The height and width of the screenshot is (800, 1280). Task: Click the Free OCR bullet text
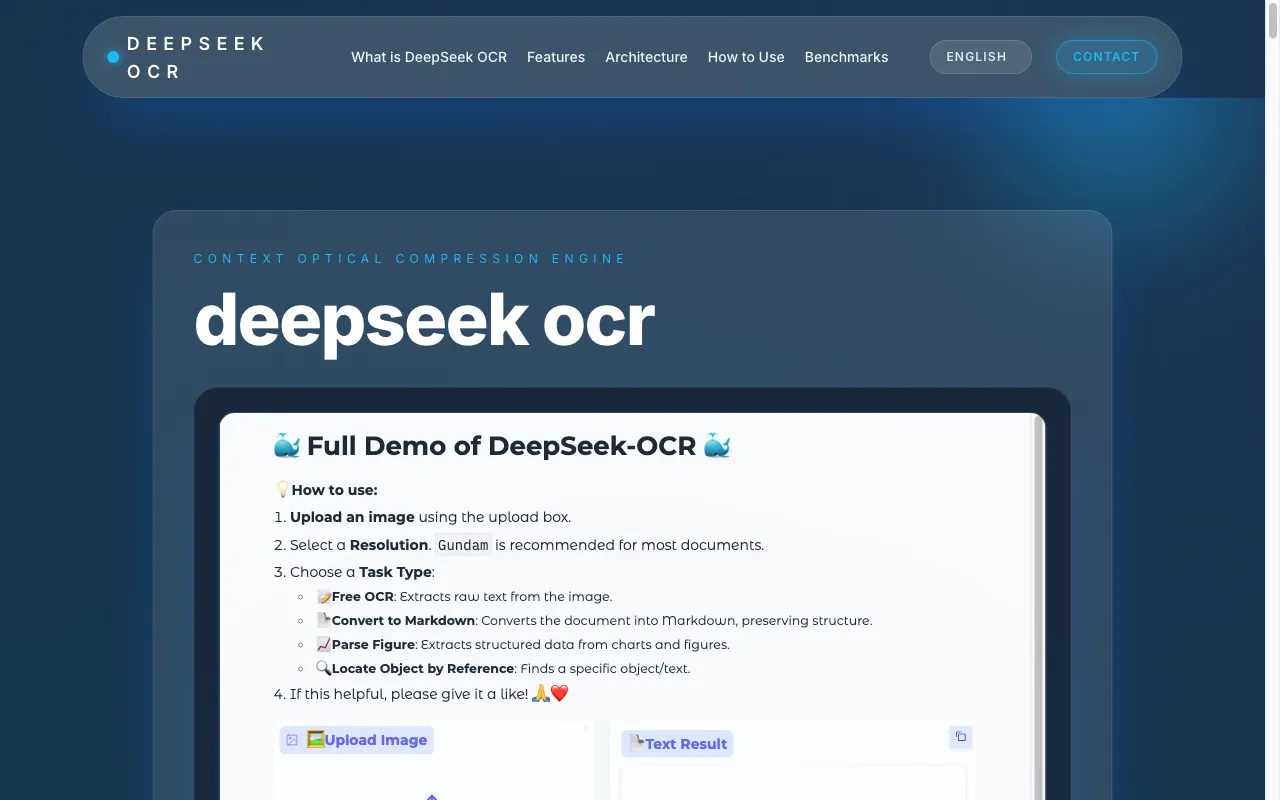[x=464, y=596]
